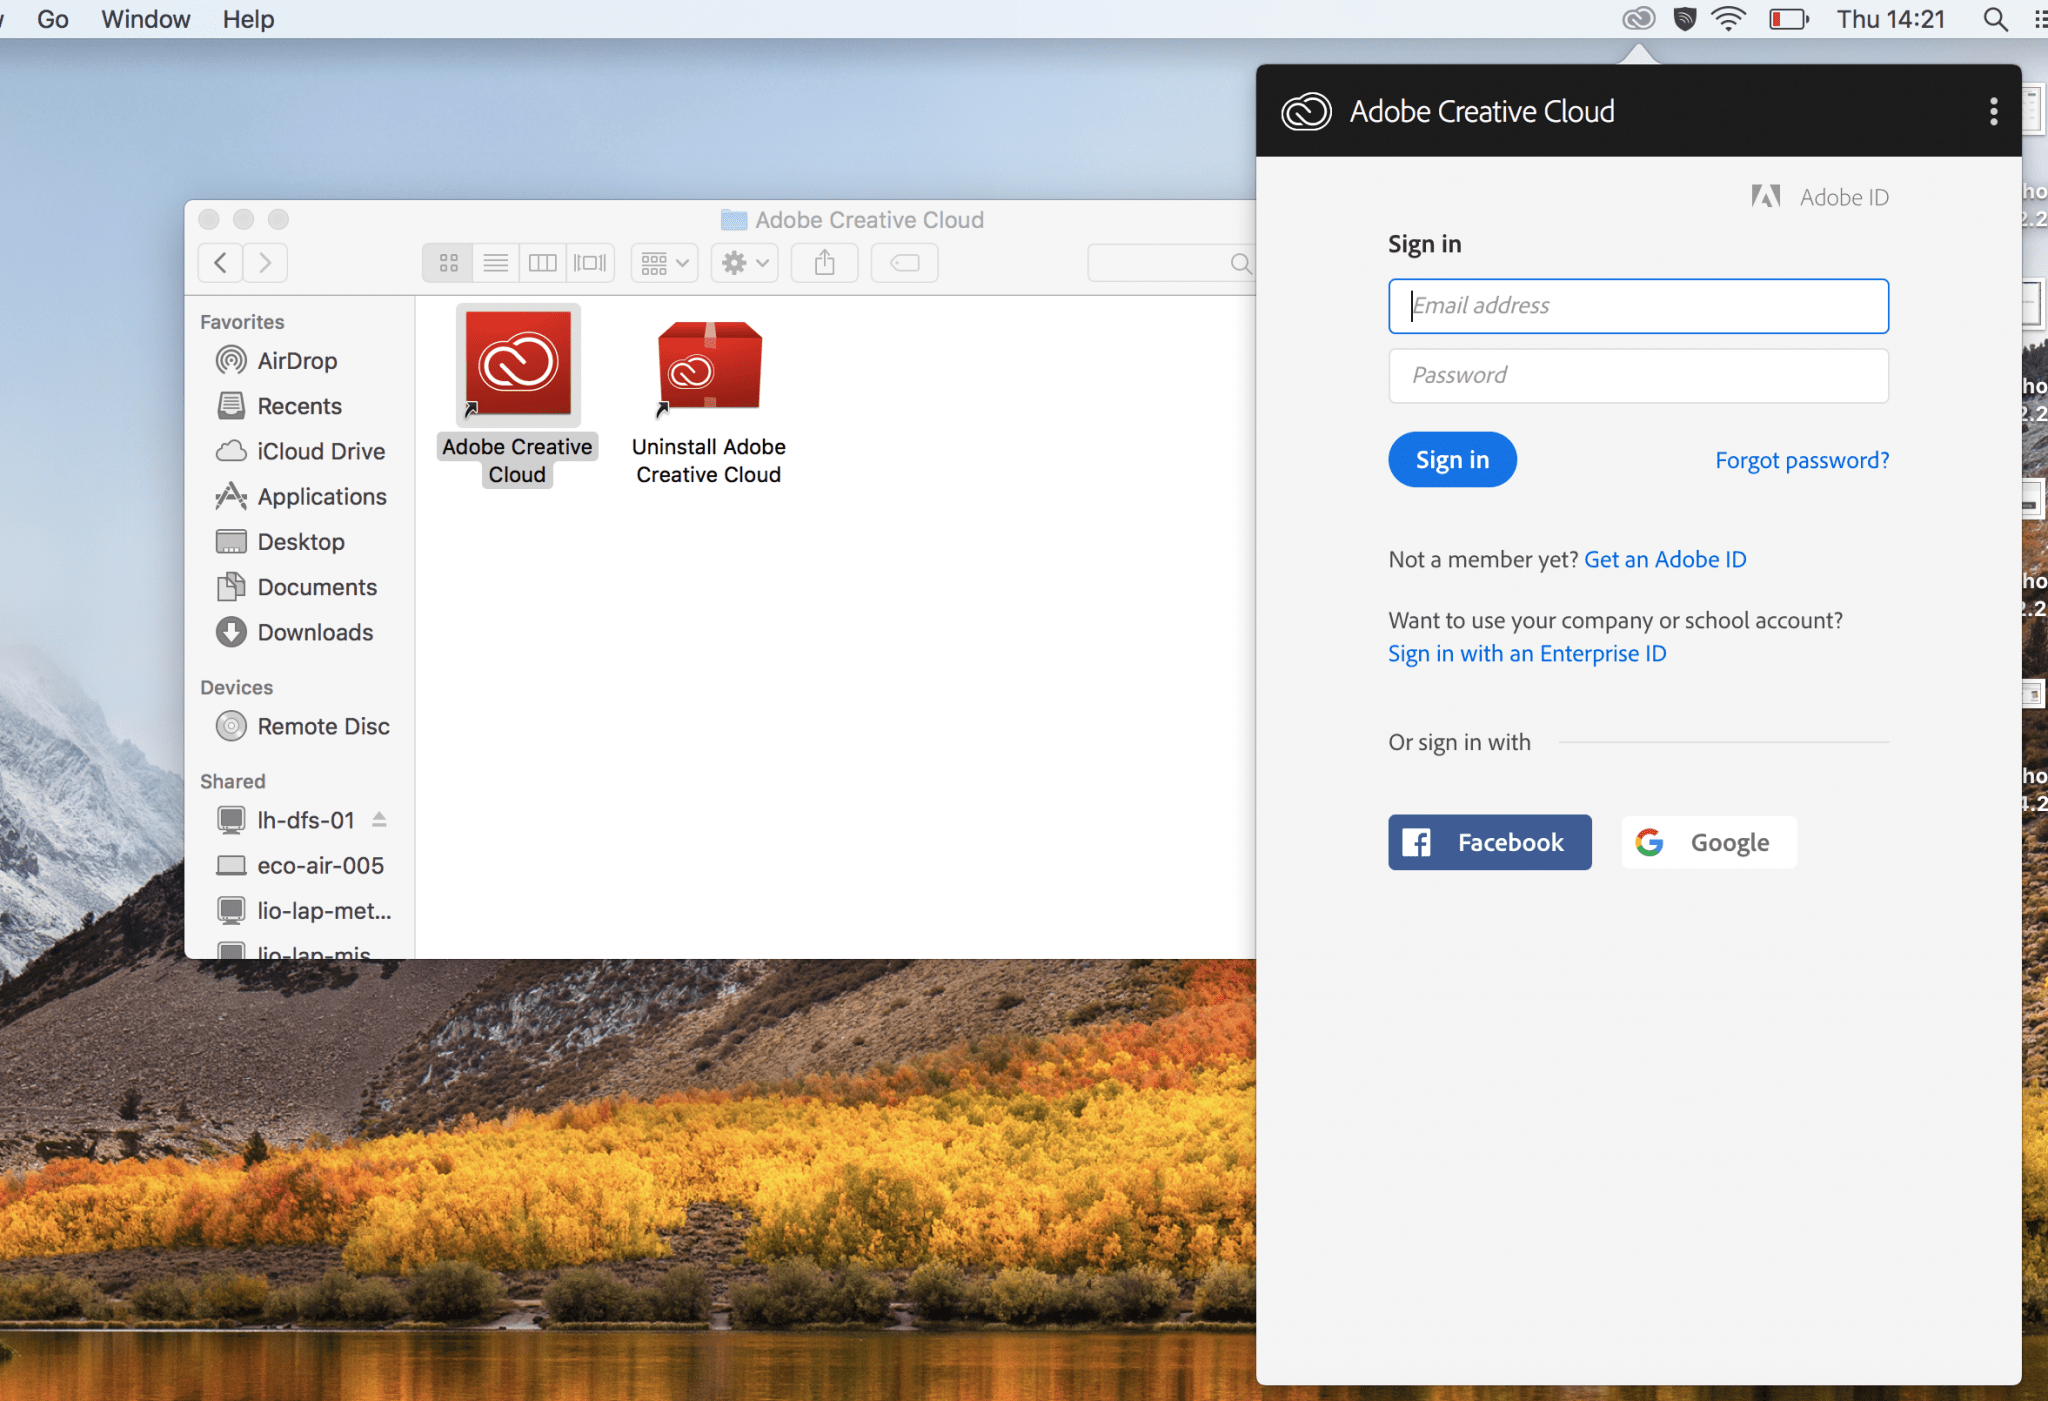Select Applications in Finder sidebar
The height and width of the screenshot is (1401, 2048).
321,497
